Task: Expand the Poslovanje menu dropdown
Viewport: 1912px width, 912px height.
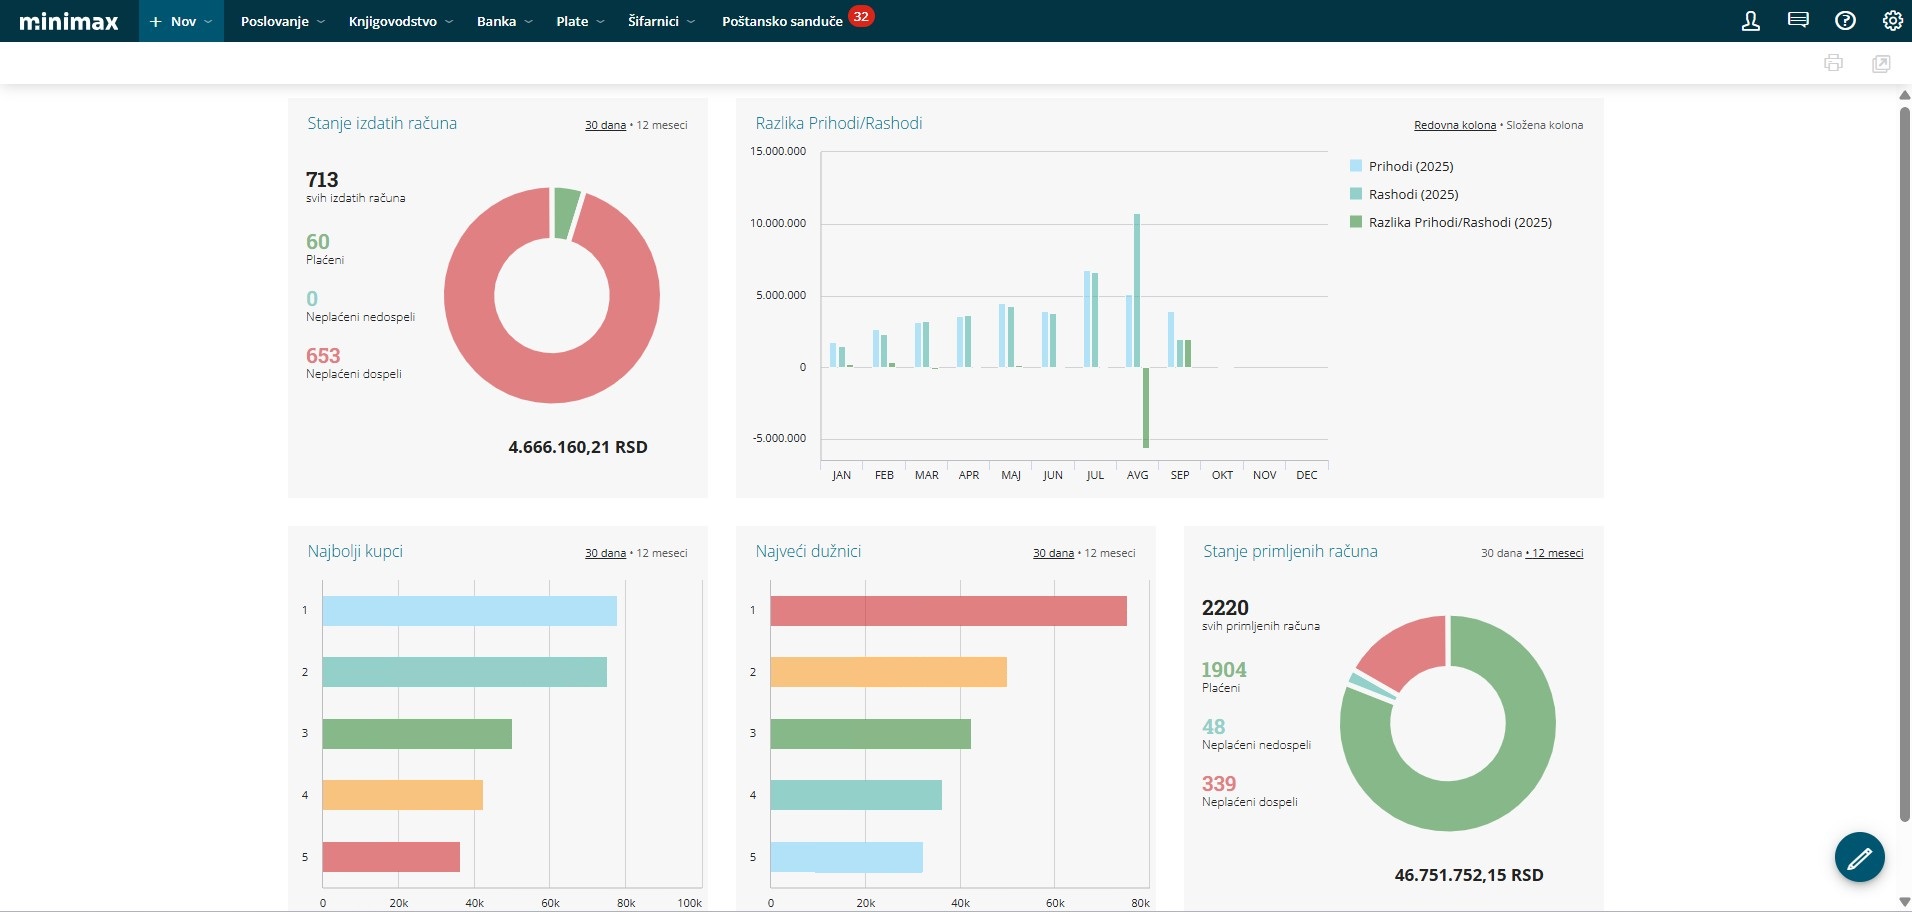Action: pos(282,21)
